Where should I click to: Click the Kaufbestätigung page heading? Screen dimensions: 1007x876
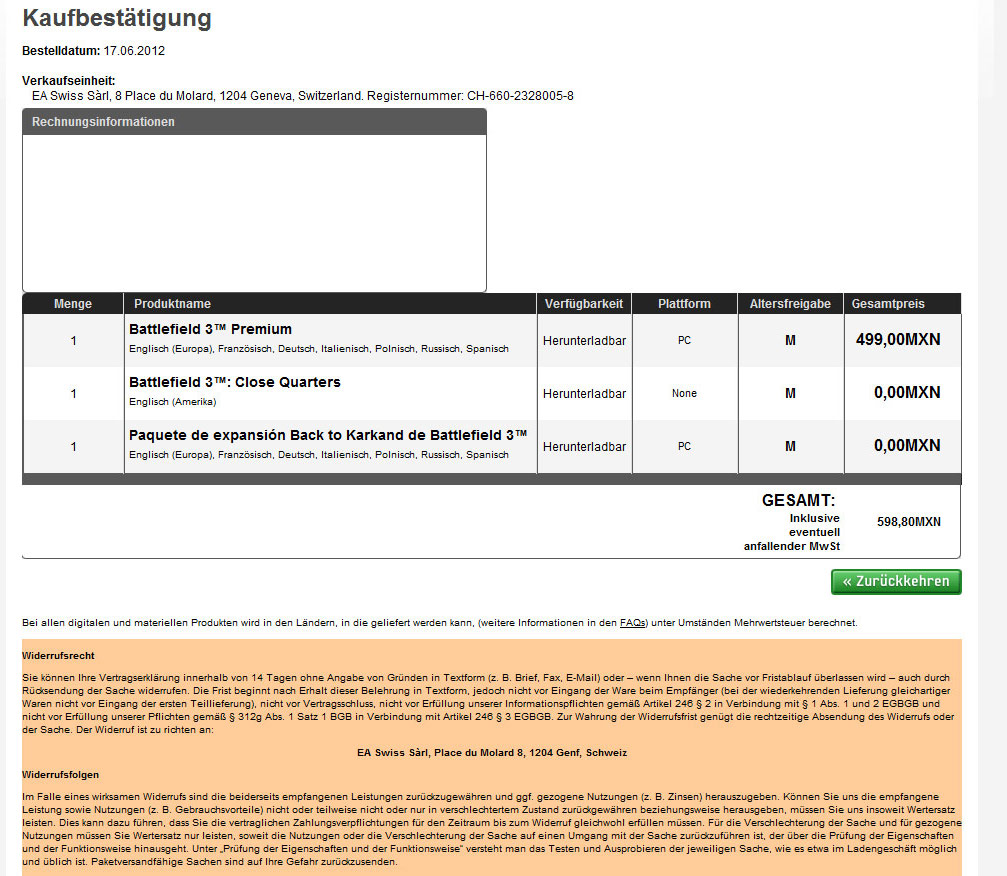tap(117, 18)
